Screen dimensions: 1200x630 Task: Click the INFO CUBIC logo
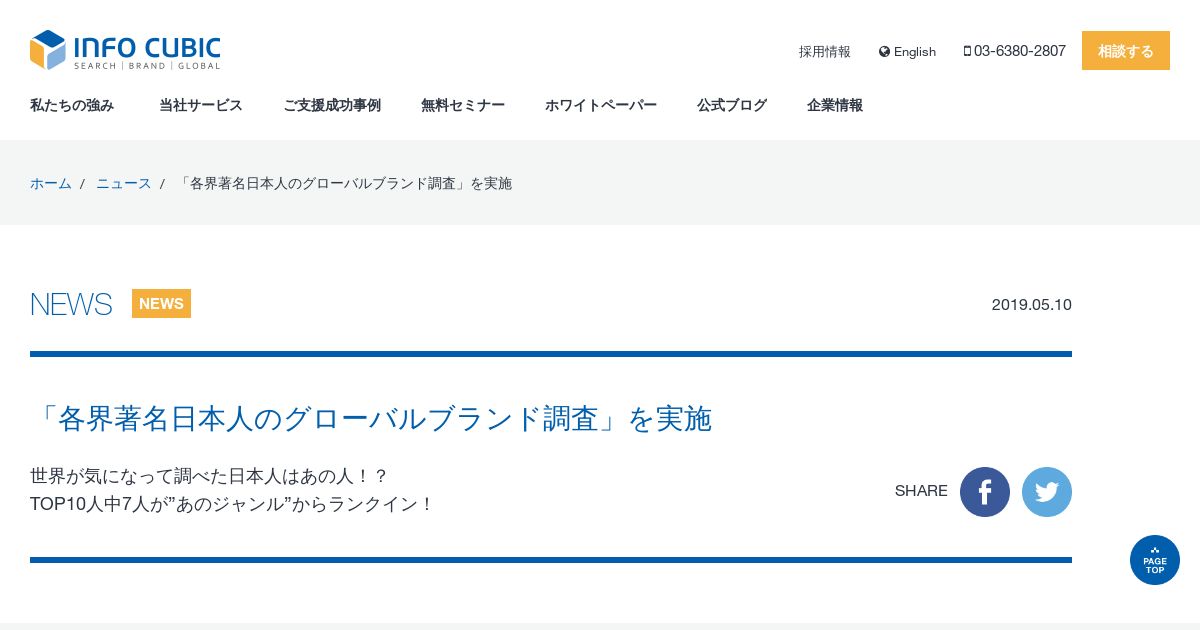[x=125, y=50]
